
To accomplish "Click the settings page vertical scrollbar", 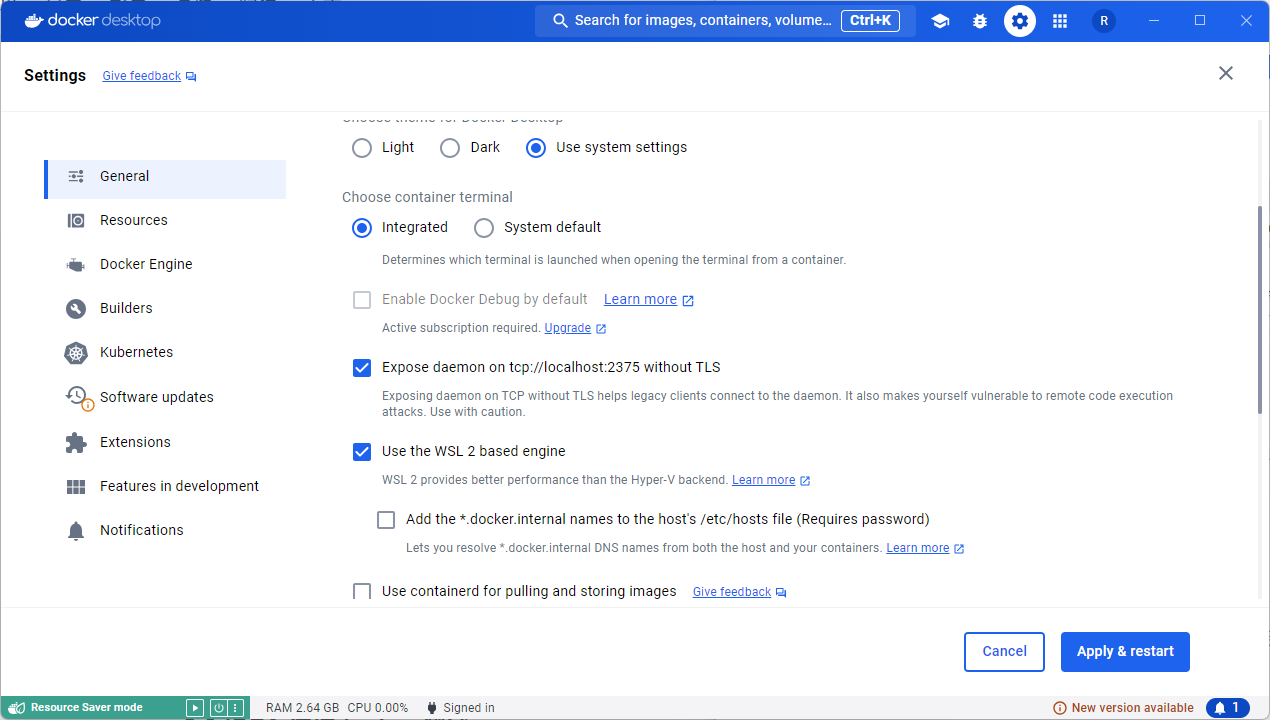I will click(x=1262, y=310).
